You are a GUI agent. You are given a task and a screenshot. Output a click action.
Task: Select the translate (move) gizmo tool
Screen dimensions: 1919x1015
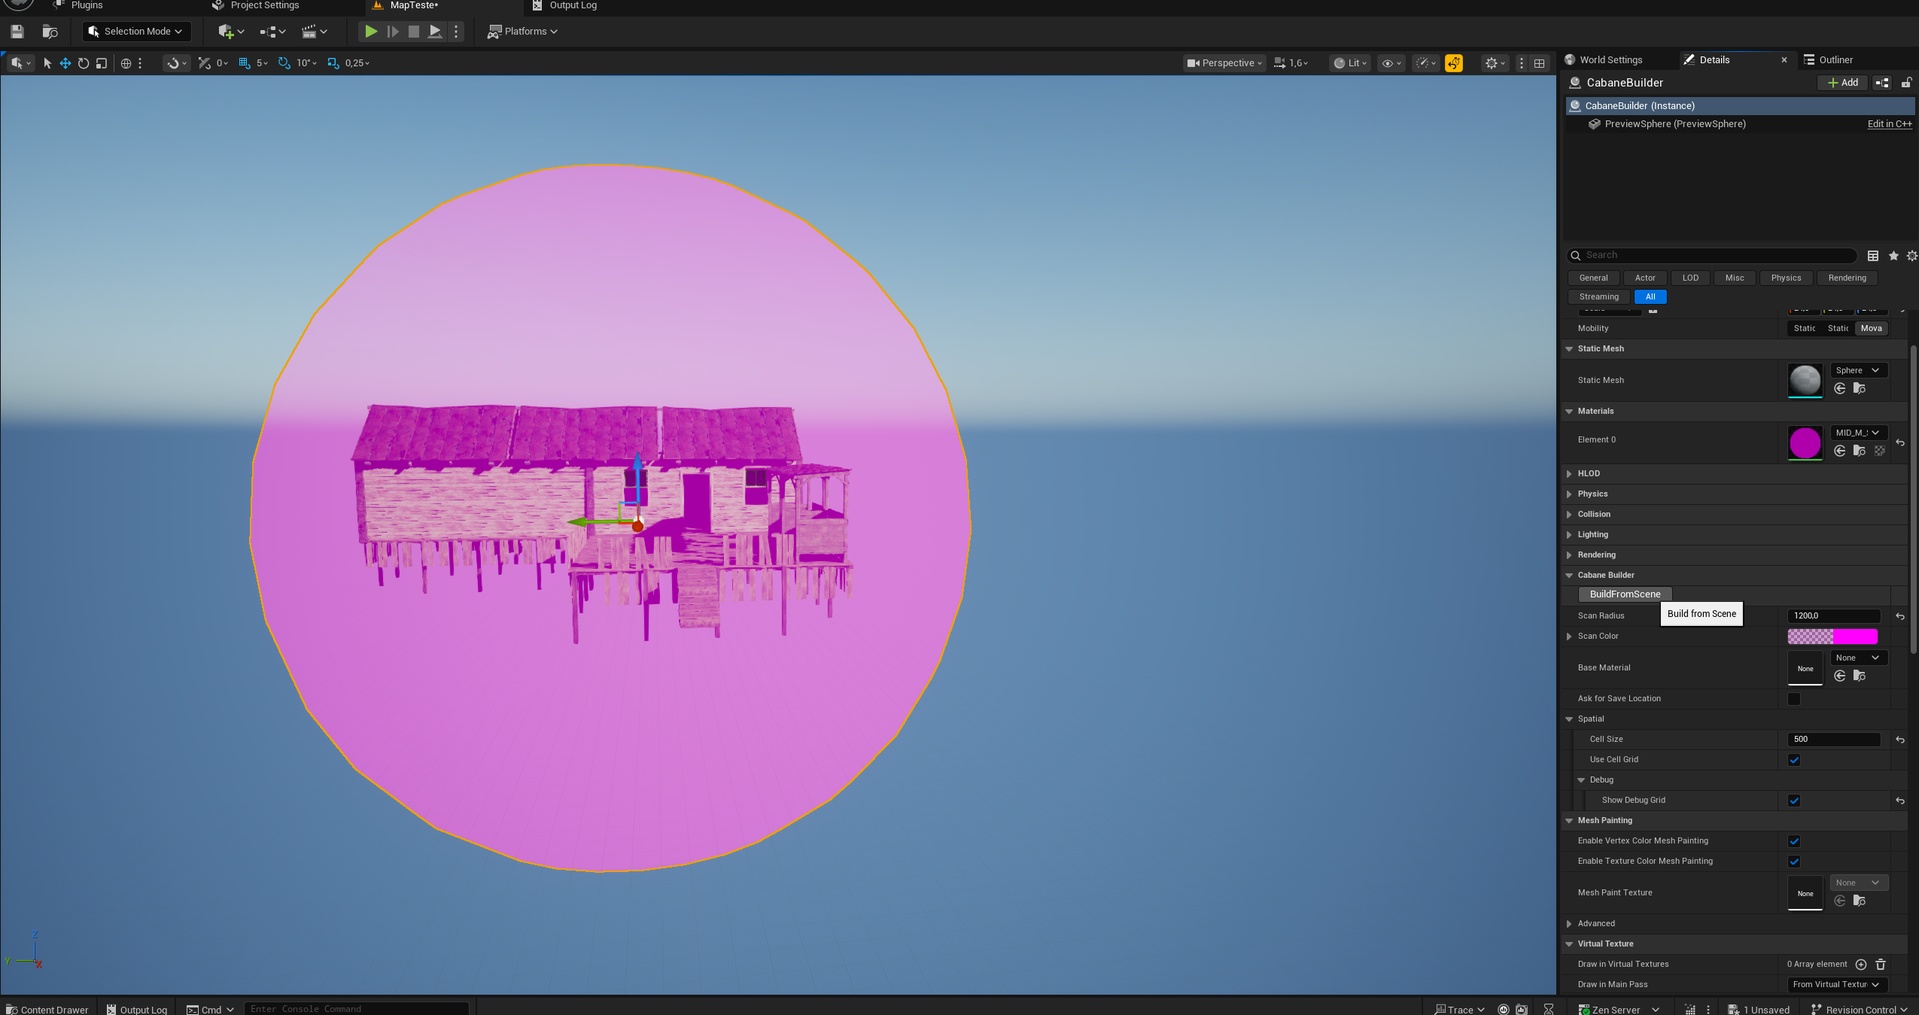click(65, 63)
